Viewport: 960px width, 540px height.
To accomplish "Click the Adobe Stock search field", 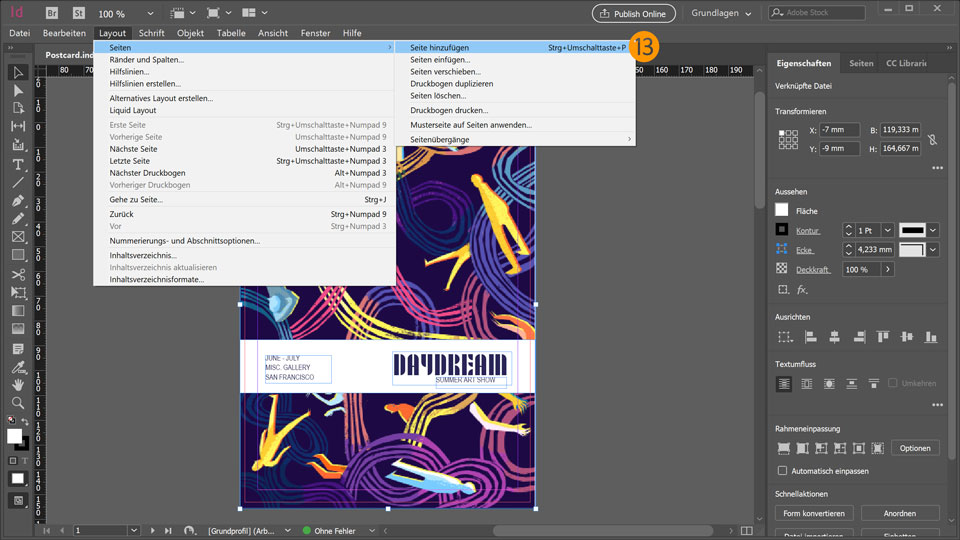I will 817,13.
